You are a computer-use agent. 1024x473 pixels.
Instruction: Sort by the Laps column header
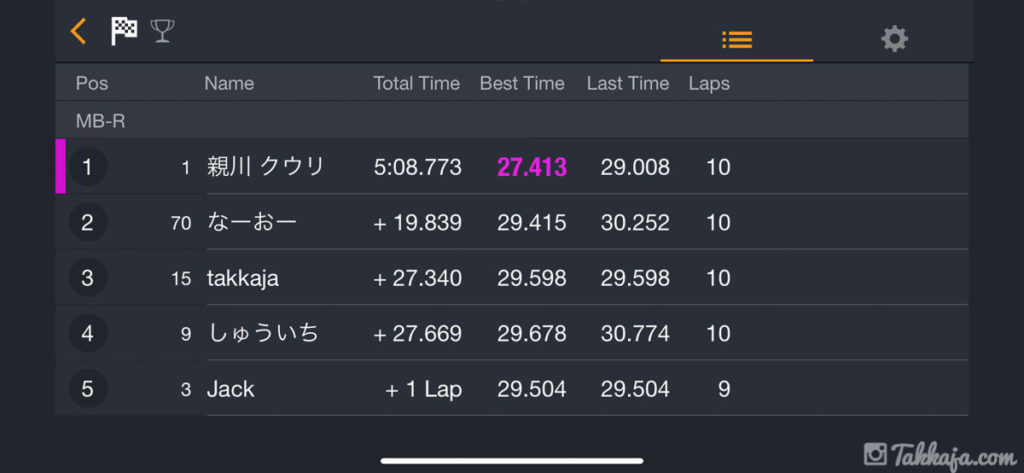[x=709, y=84]
